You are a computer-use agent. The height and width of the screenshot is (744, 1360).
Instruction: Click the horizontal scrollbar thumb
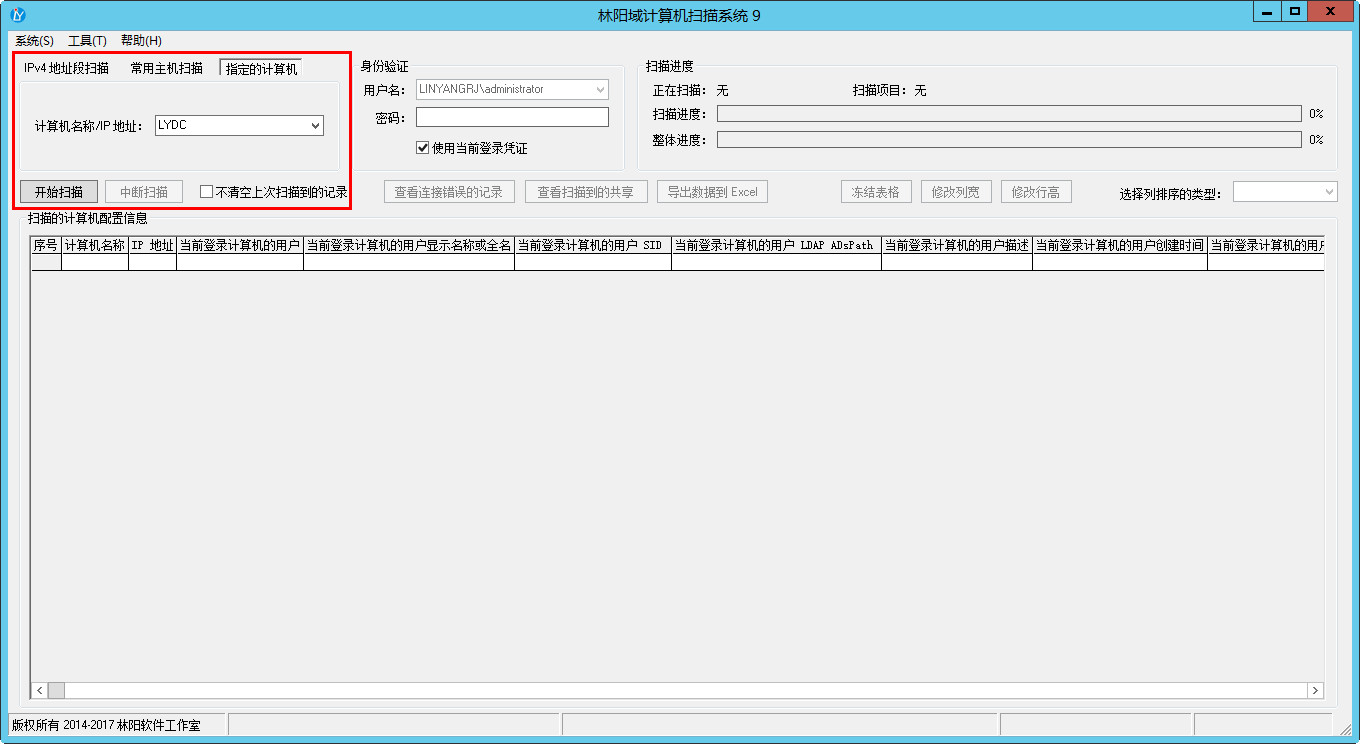(56, 691)
